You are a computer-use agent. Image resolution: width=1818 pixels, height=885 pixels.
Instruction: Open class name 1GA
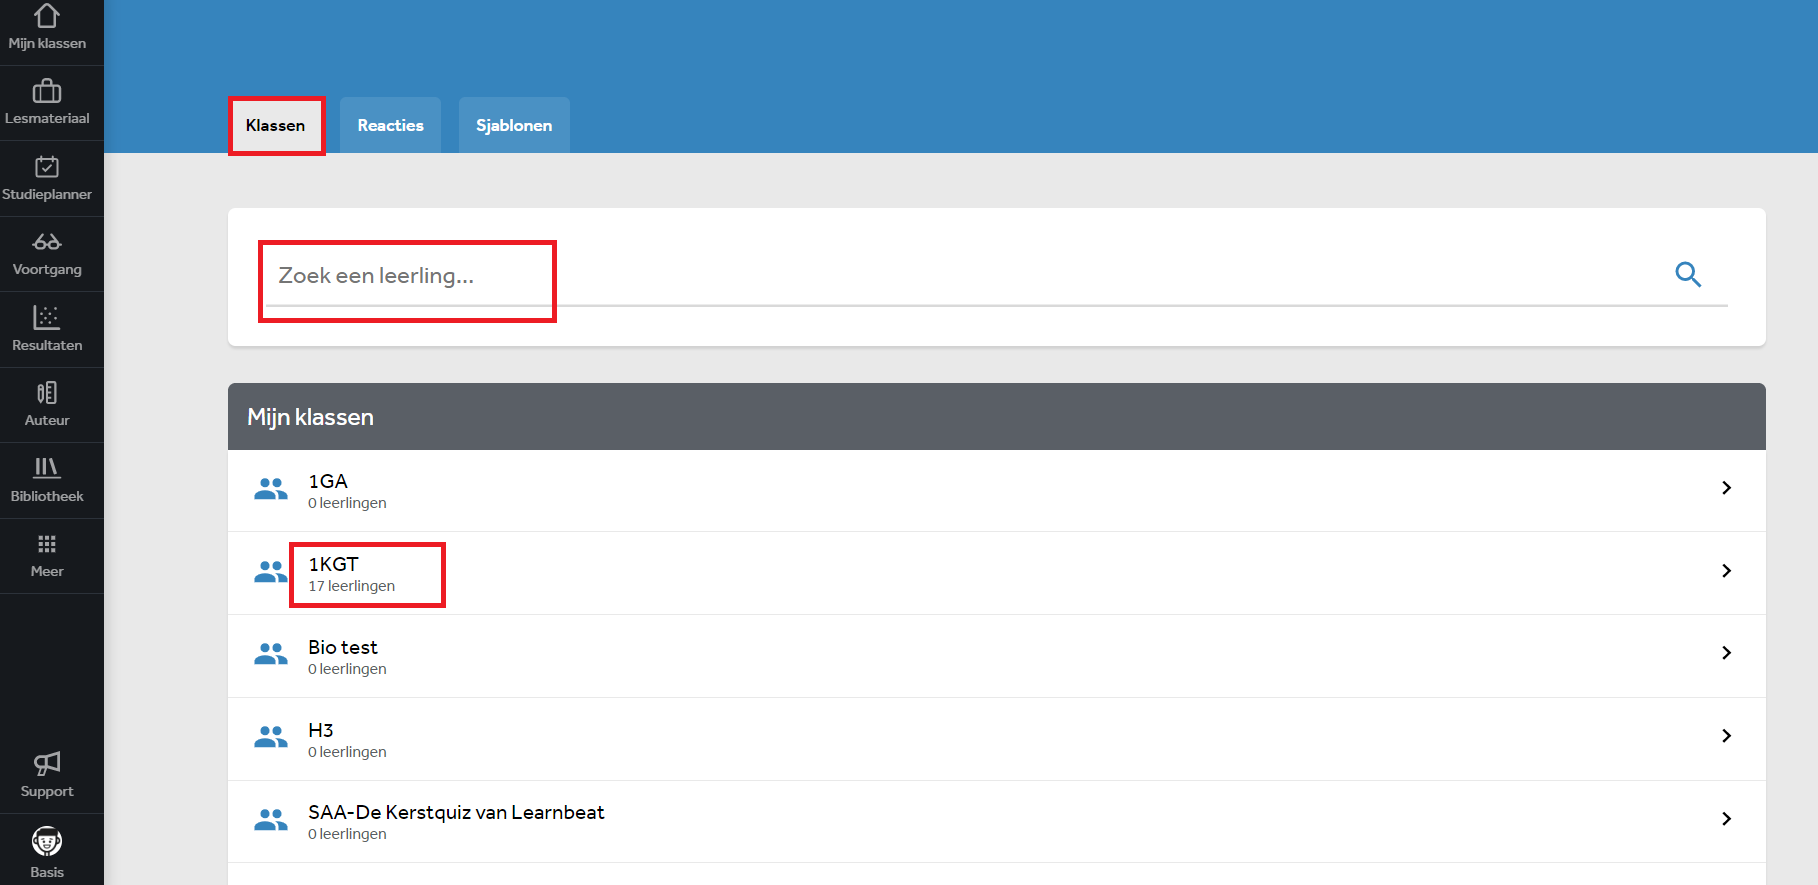pyautogui.click(x=328, y=481)
